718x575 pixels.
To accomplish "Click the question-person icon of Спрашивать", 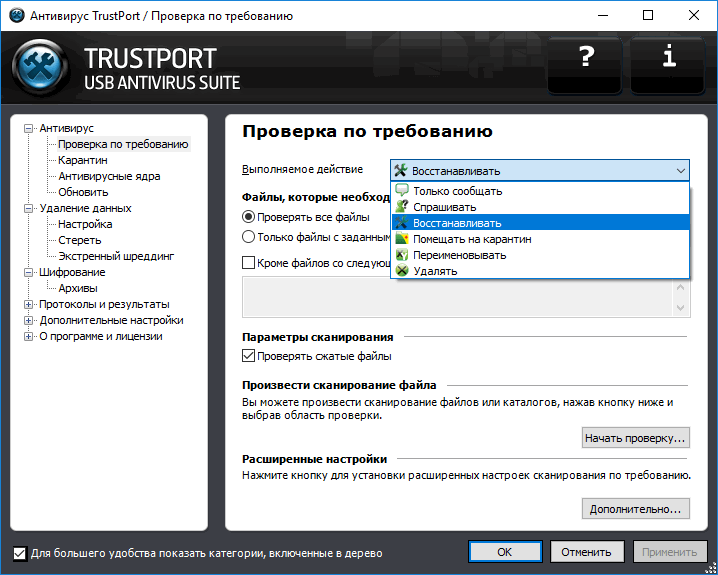I will point(402,207).
